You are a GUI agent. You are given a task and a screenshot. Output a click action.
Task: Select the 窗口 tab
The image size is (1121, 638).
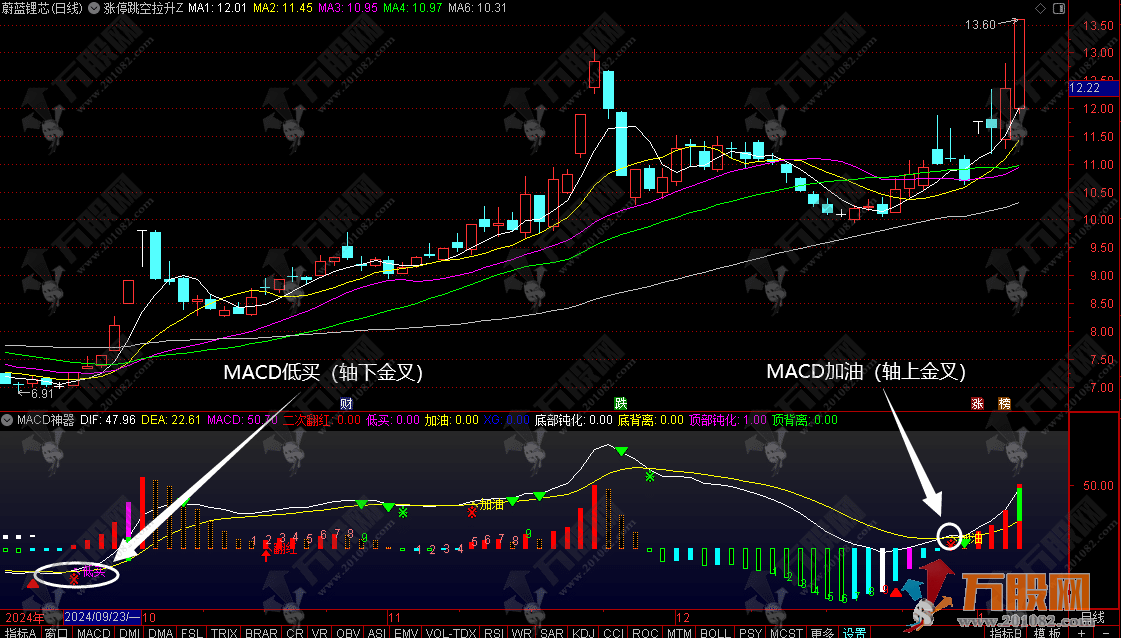[56, 632]
